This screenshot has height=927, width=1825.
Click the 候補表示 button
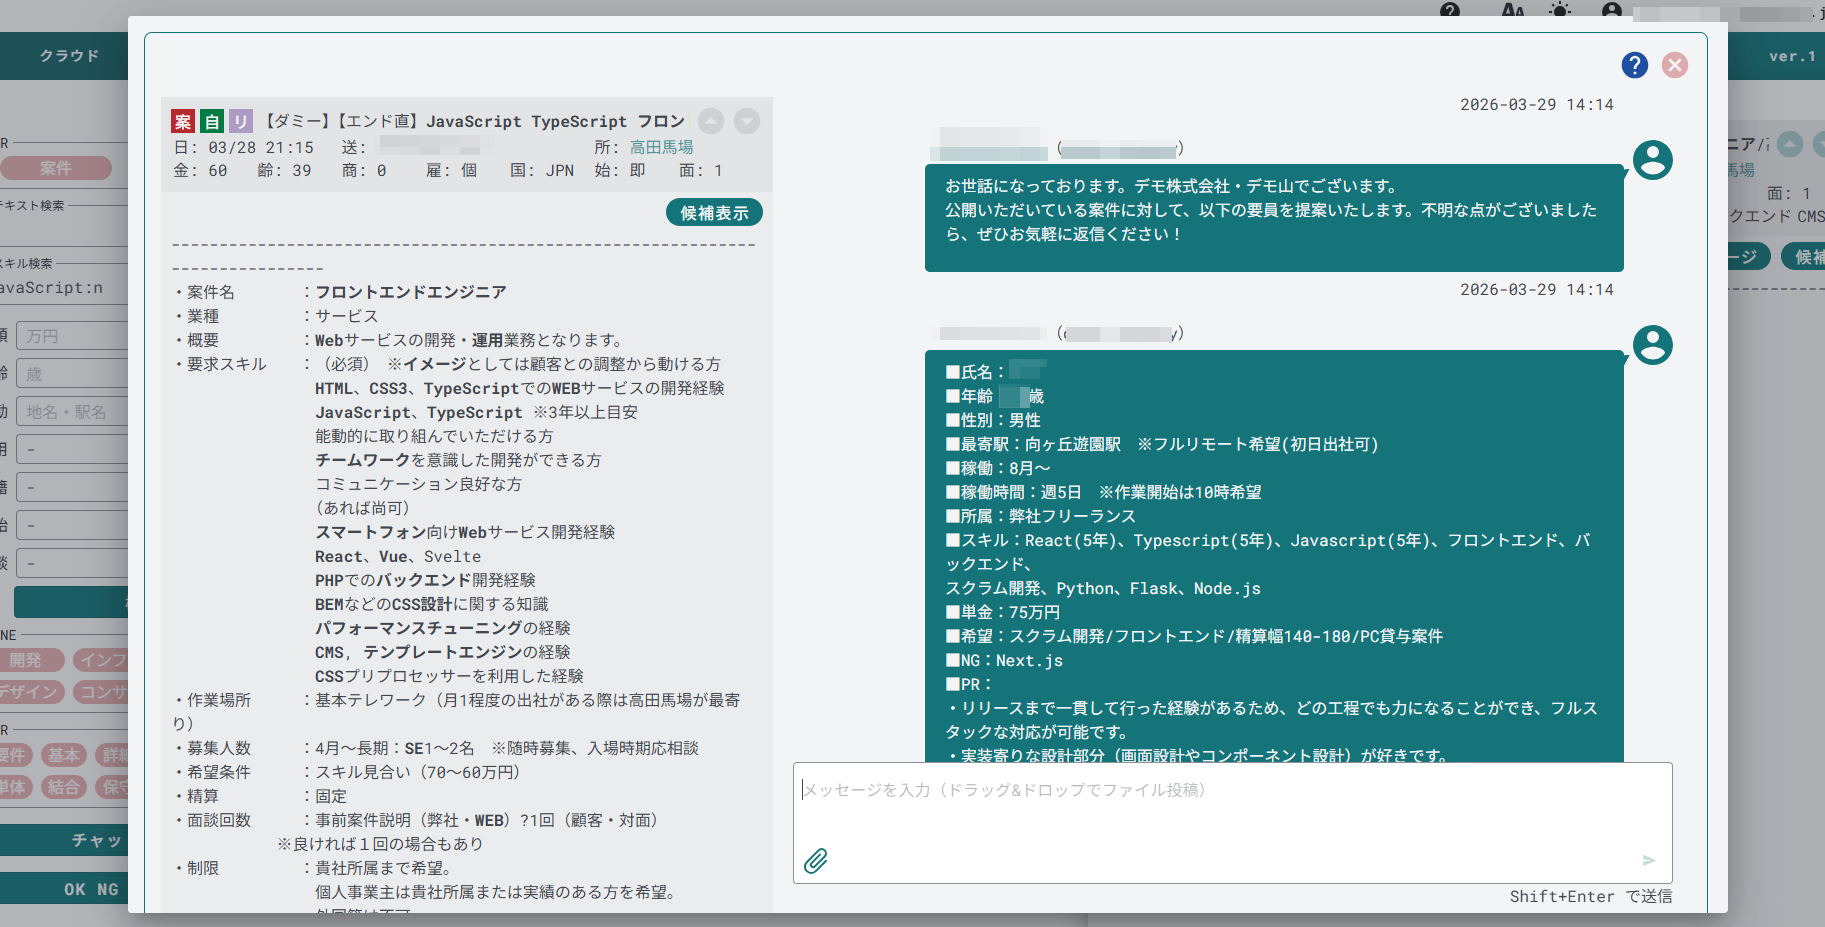pos(714,213)
